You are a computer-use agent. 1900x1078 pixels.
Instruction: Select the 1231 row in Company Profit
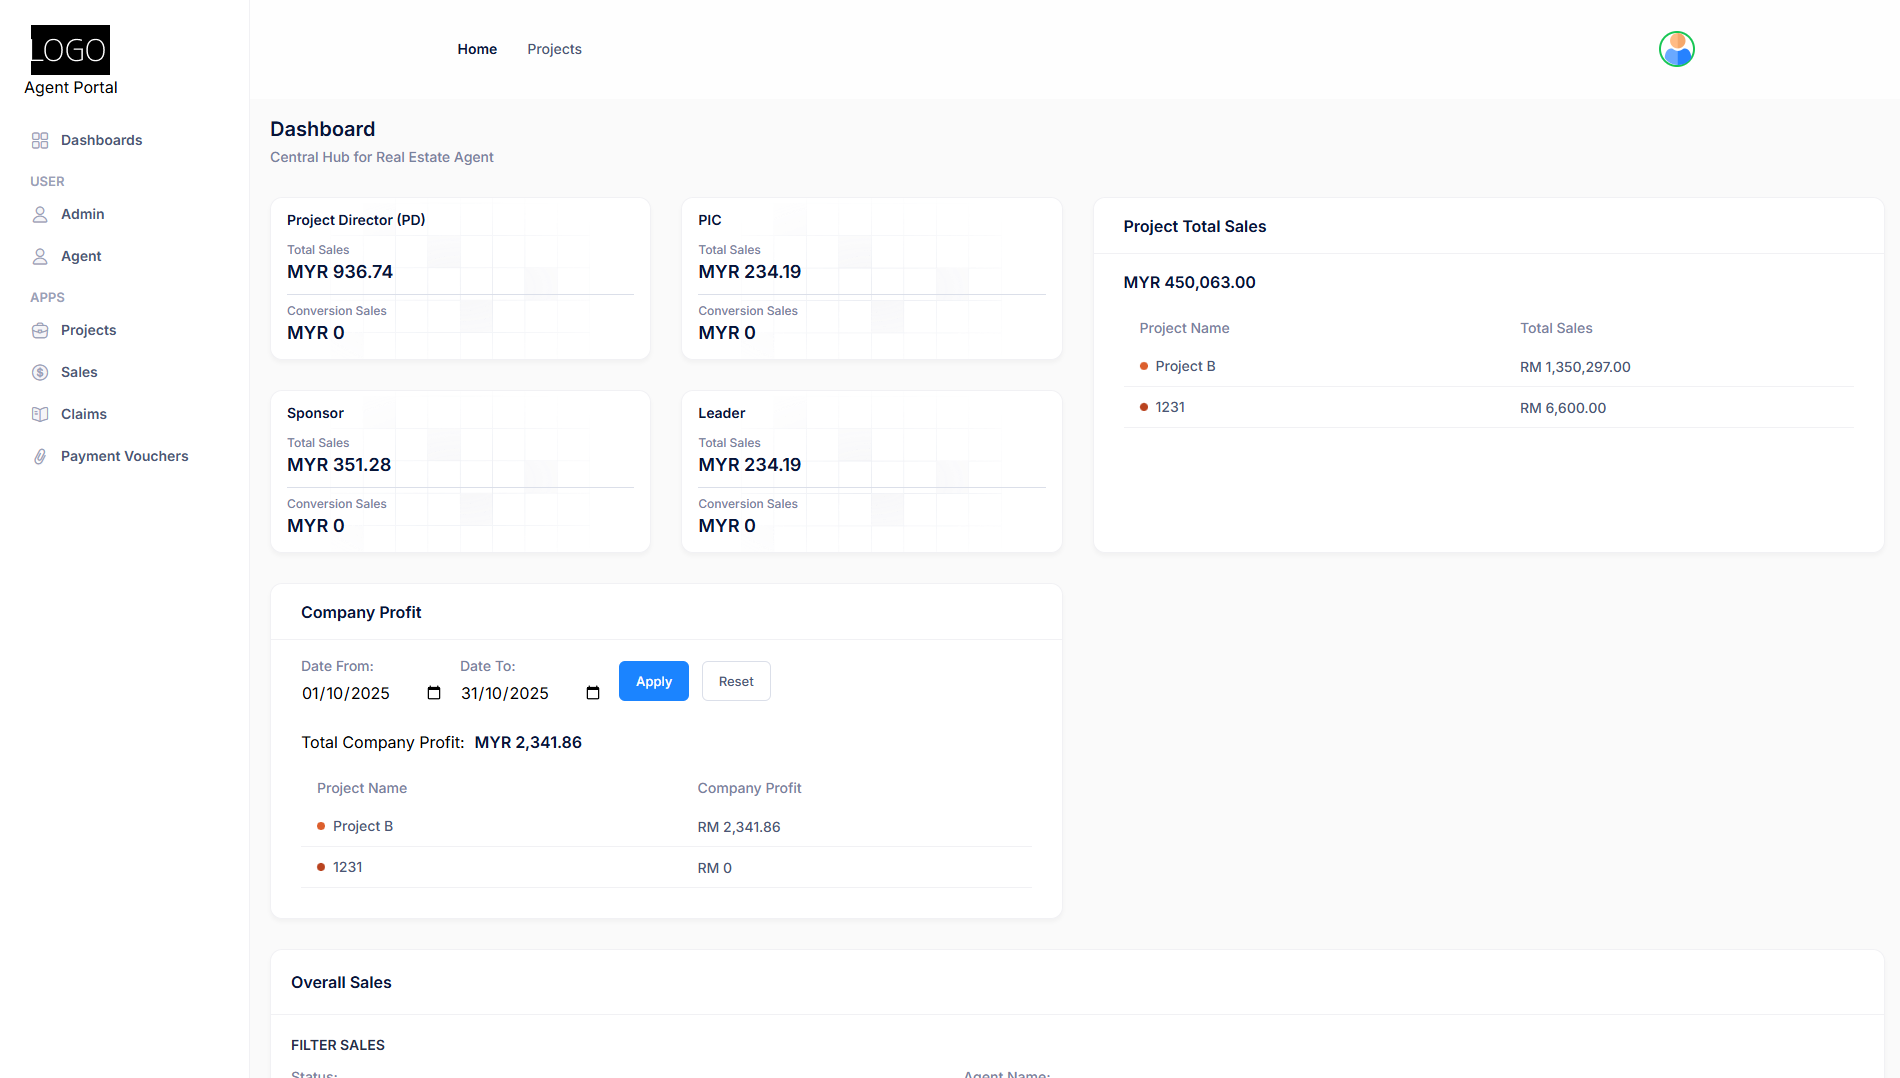[x=348, y=867]
